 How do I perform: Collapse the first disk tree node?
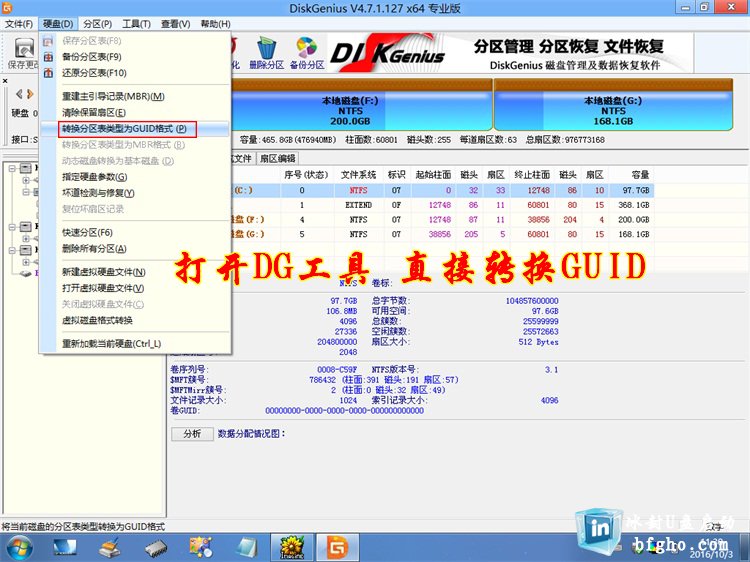click(x=12, y=168)
